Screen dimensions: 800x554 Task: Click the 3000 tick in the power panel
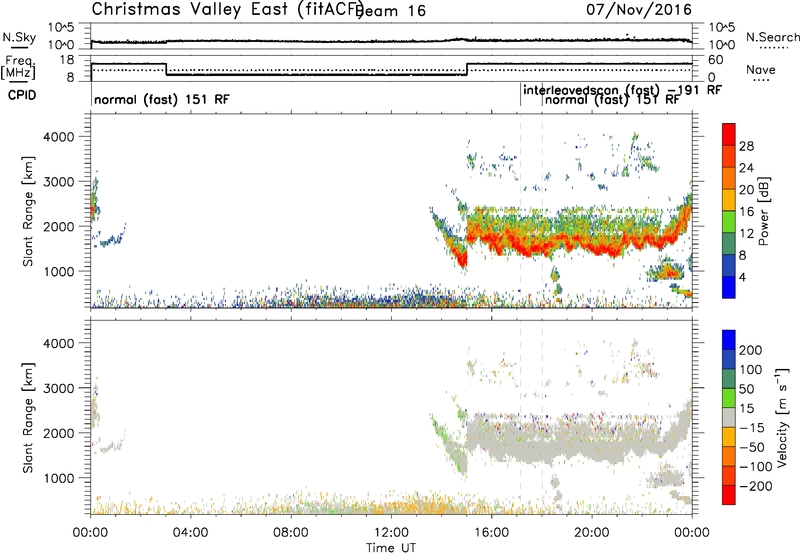pyautogui.click(x=58, y=182)
